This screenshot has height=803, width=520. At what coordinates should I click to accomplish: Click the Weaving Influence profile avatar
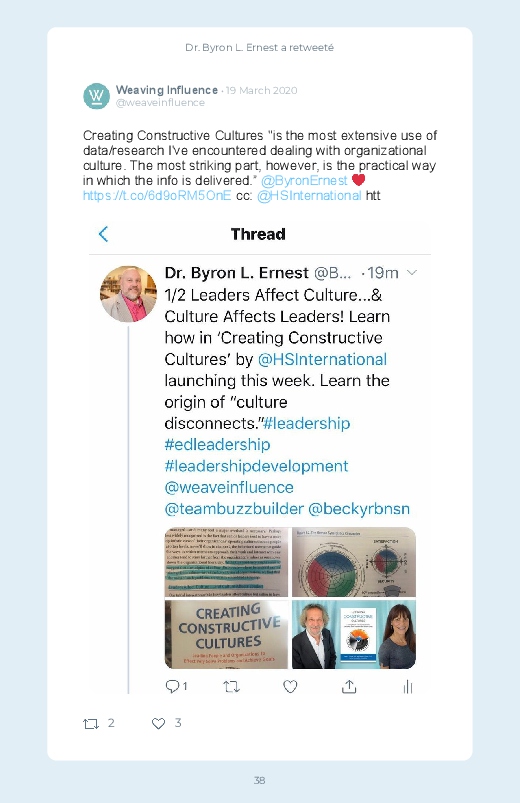tap(96, 96)
